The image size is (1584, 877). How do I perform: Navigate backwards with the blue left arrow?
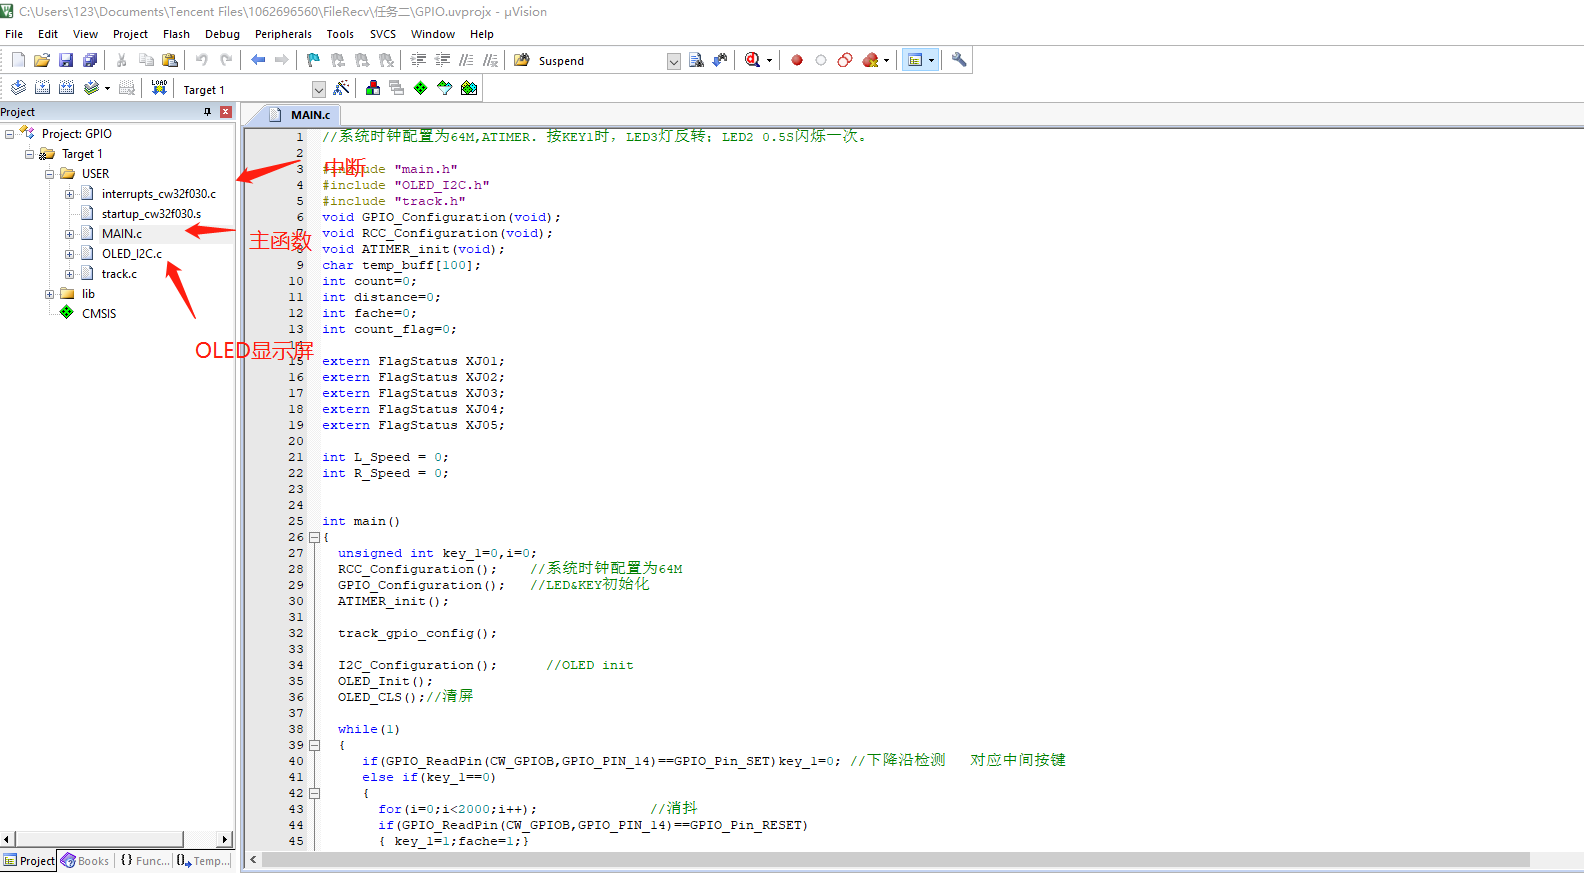[258, 60]
